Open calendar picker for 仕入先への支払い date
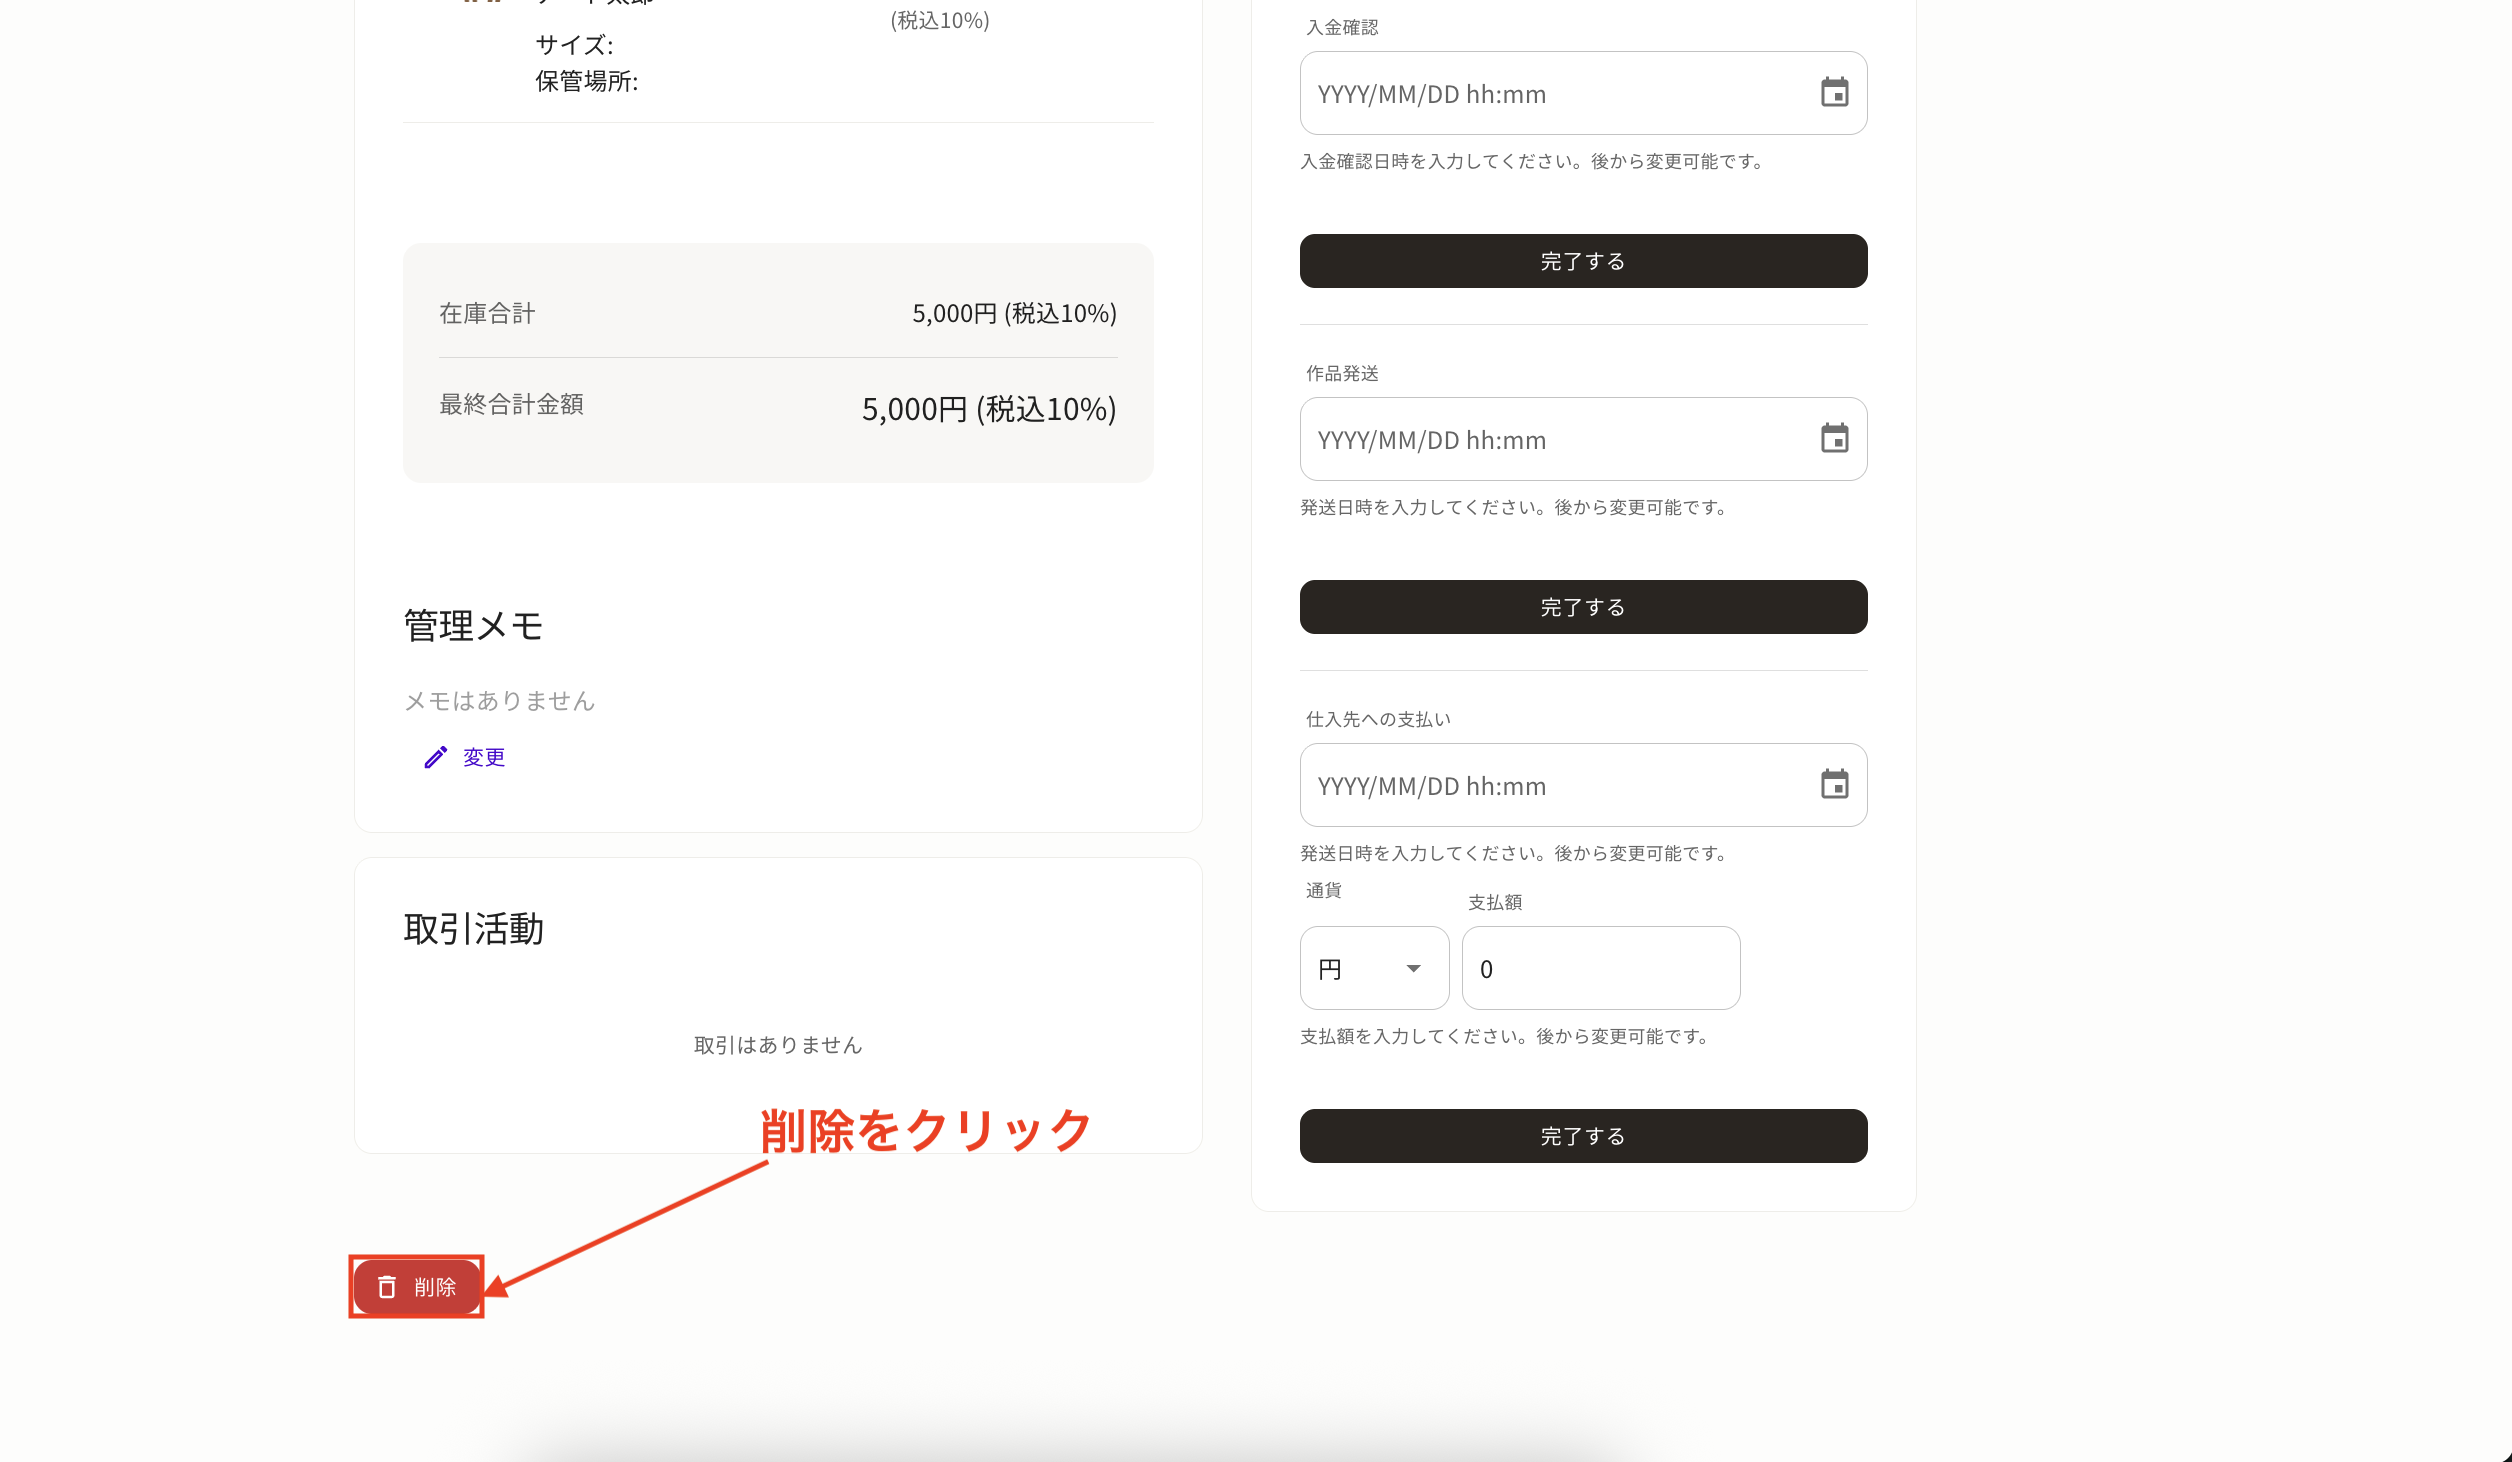 click(1834, 785)
